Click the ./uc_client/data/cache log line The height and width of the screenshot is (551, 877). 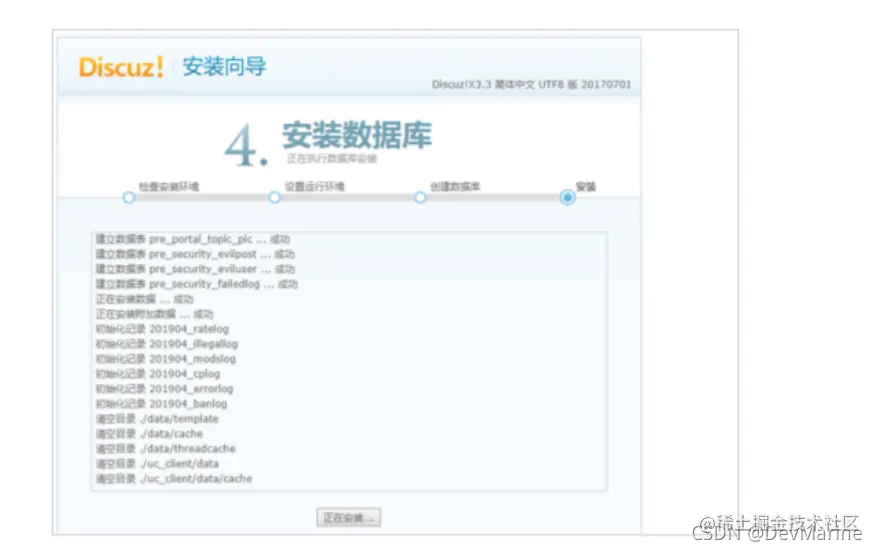coord(174,478)
